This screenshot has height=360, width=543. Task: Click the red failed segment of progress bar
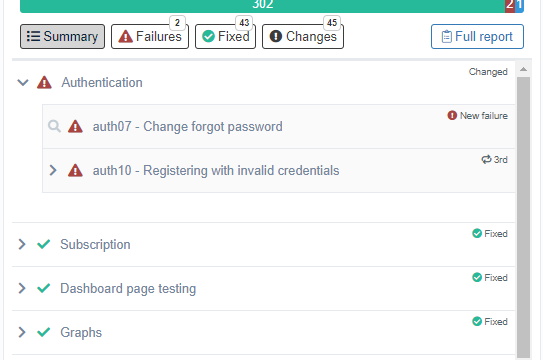coord(510,5)
